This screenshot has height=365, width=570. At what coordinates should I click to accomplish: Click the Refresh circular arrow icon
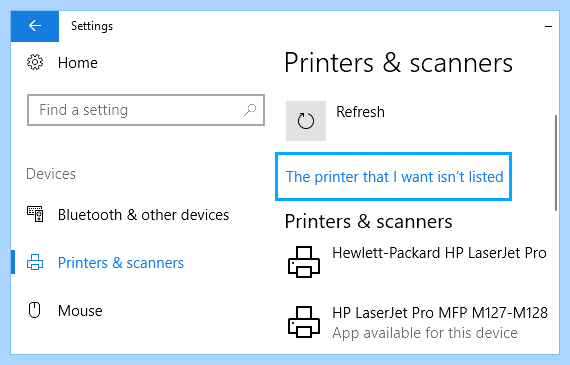(306, 121)
